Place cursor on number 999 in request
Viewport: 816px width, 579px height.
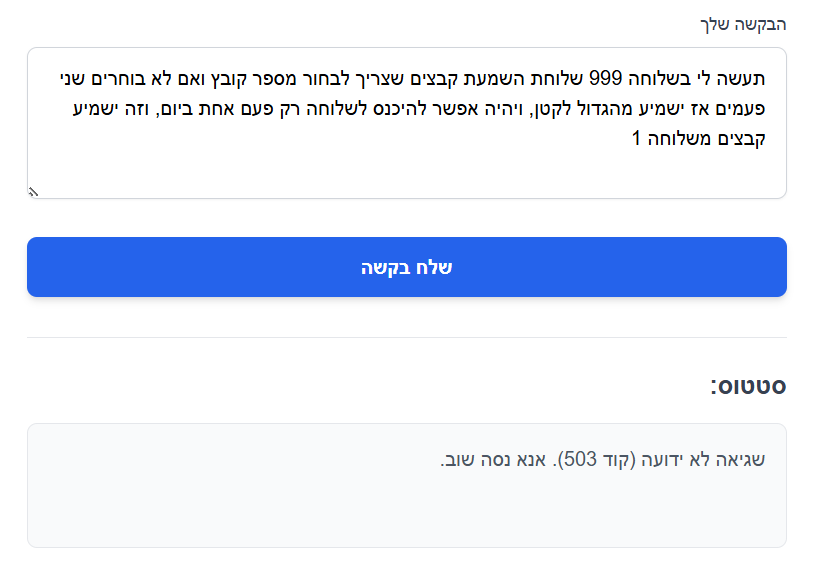[x=605, y=77]
